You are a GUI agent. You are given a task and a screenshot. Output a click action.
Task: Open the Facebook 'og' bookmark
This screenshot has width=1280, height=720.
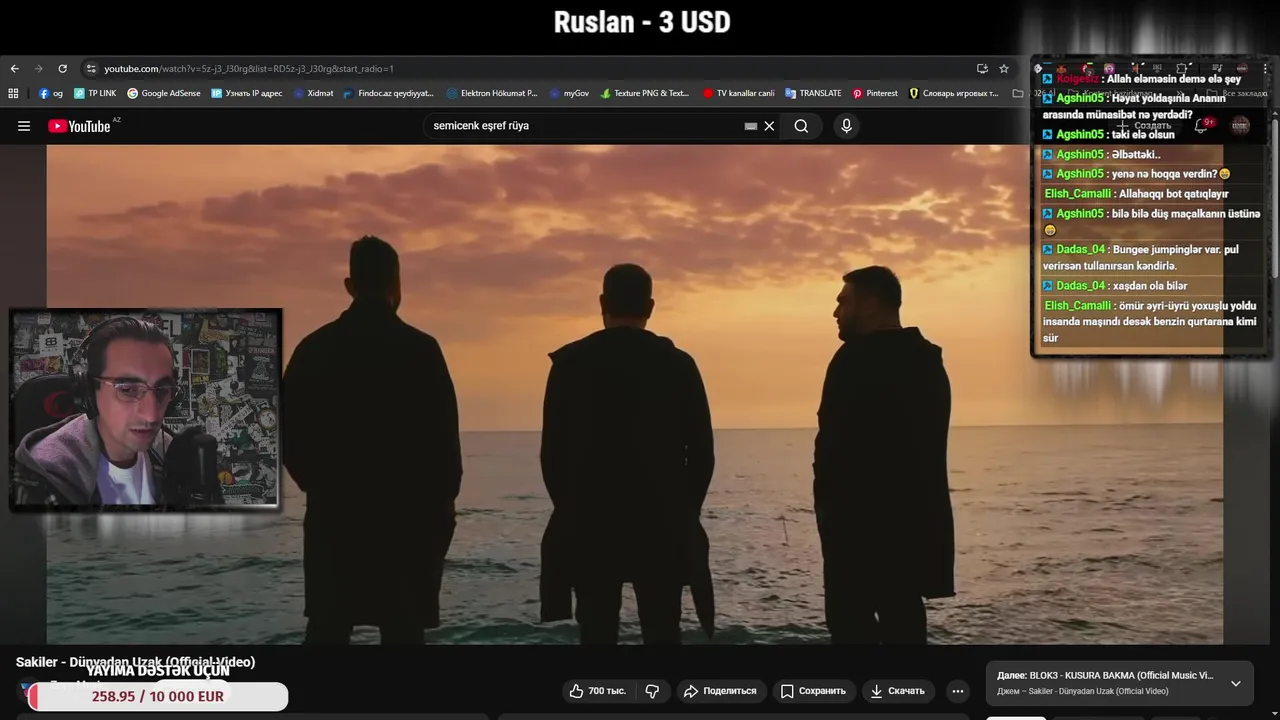pyautogui.click(x=51, y=93)
